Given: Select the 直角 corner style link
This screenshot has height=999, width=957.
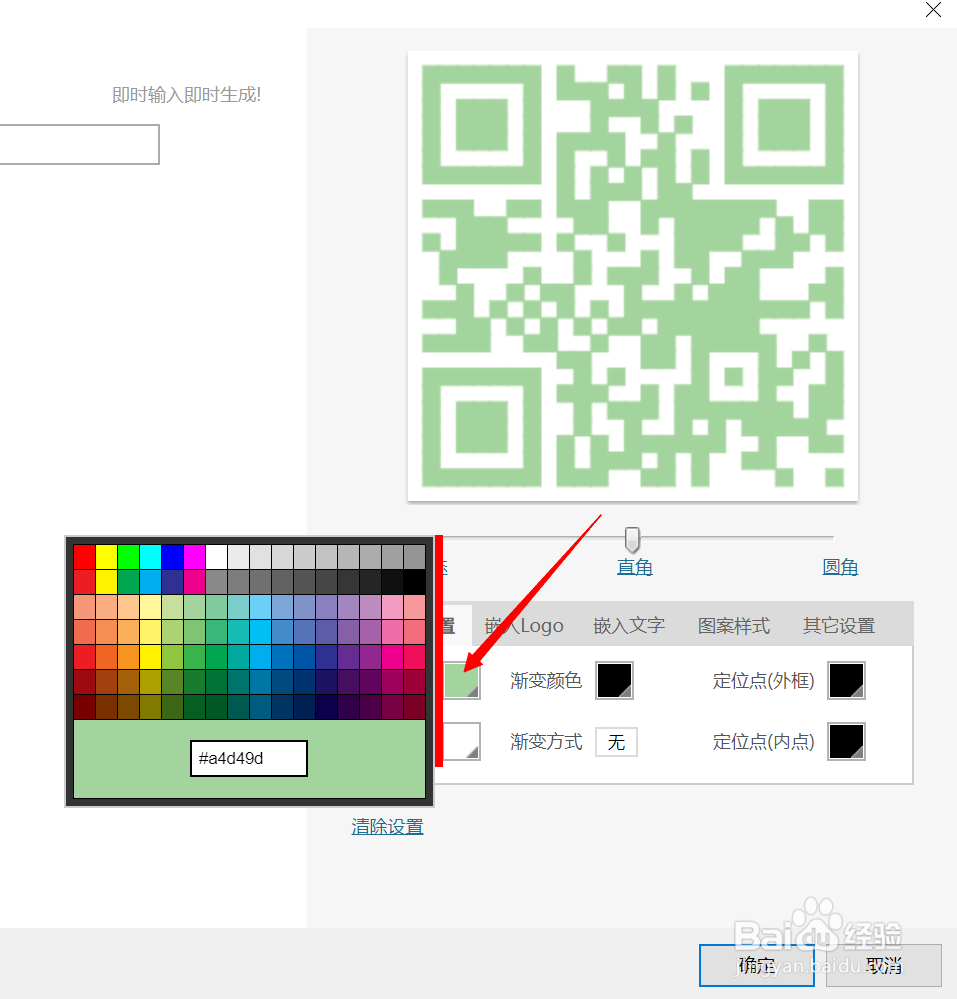Looking at the screenshot, I should 635,566.
